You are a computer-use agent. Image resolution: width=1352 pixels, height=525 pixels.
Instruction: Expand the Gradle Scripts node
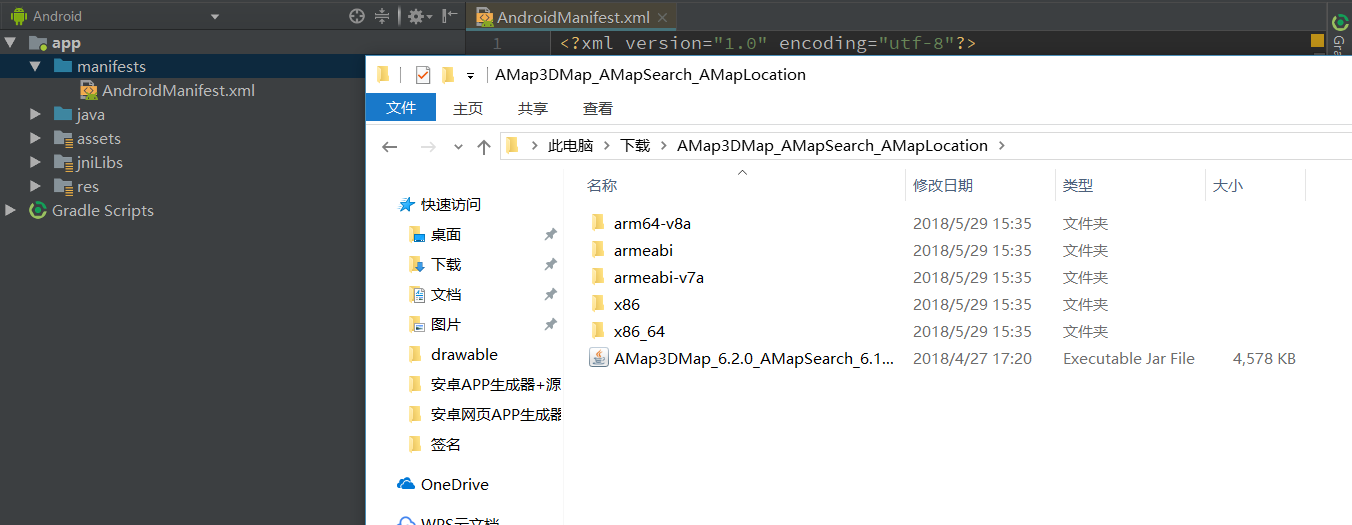[x=10, y=210]
